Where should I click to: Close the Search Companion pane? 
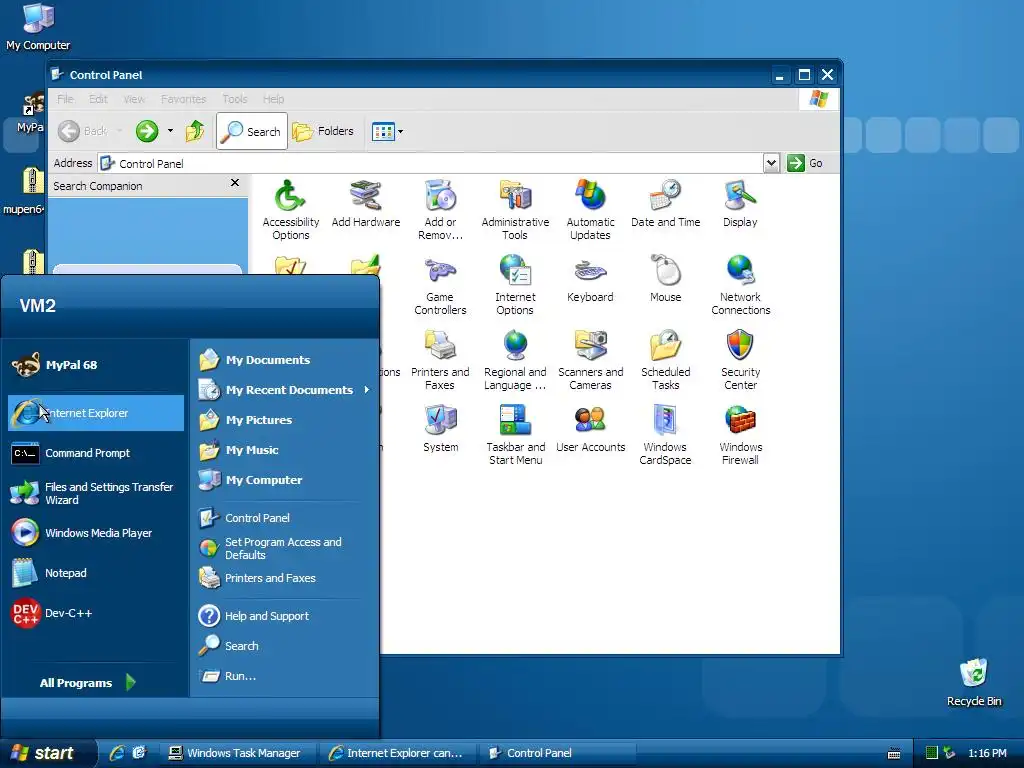[234, 183]
